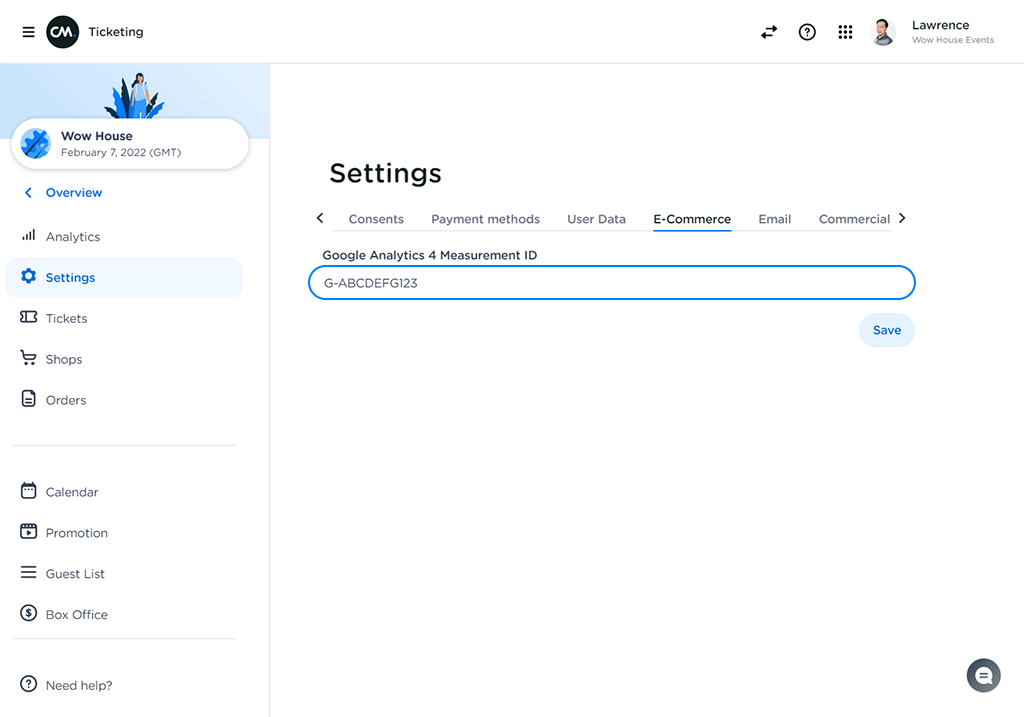Open the Calendar page
The width and height of the screenshot is (1024, 717).
pyautogui.click(x=72, y=492)
